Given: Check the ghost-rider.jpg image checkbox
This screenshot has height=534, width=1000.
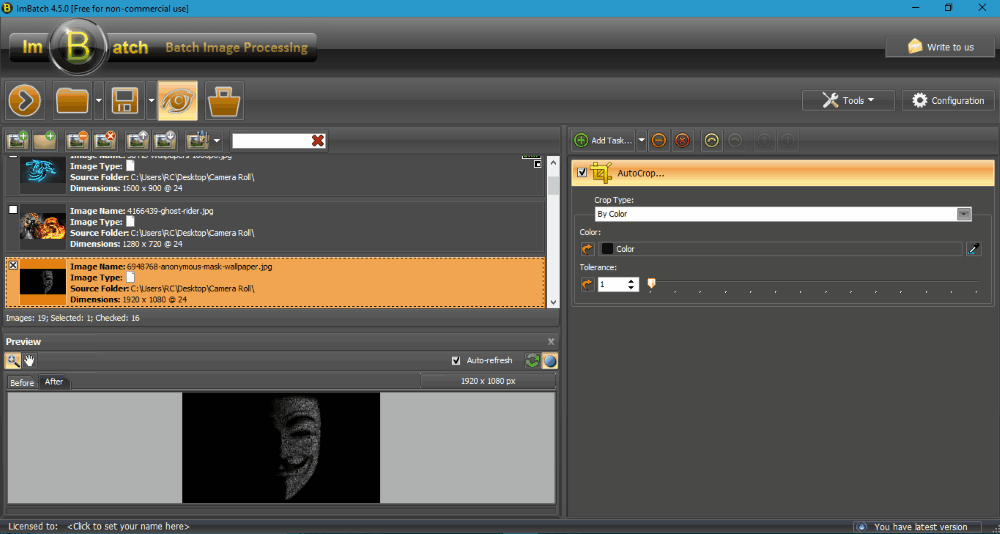Looking at the screenshot, I should point(13,209).
